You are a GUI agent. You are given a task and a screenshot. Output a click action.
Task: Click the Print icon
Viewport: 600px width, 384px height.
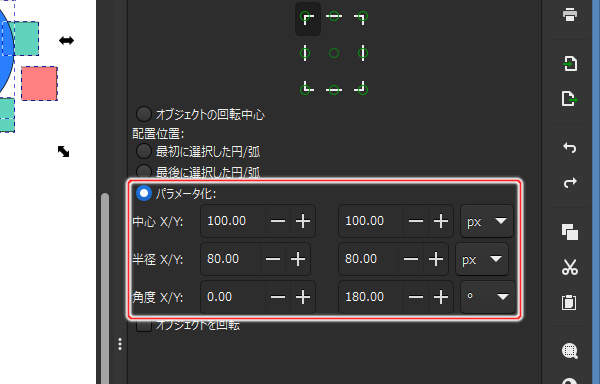point(570,15)
